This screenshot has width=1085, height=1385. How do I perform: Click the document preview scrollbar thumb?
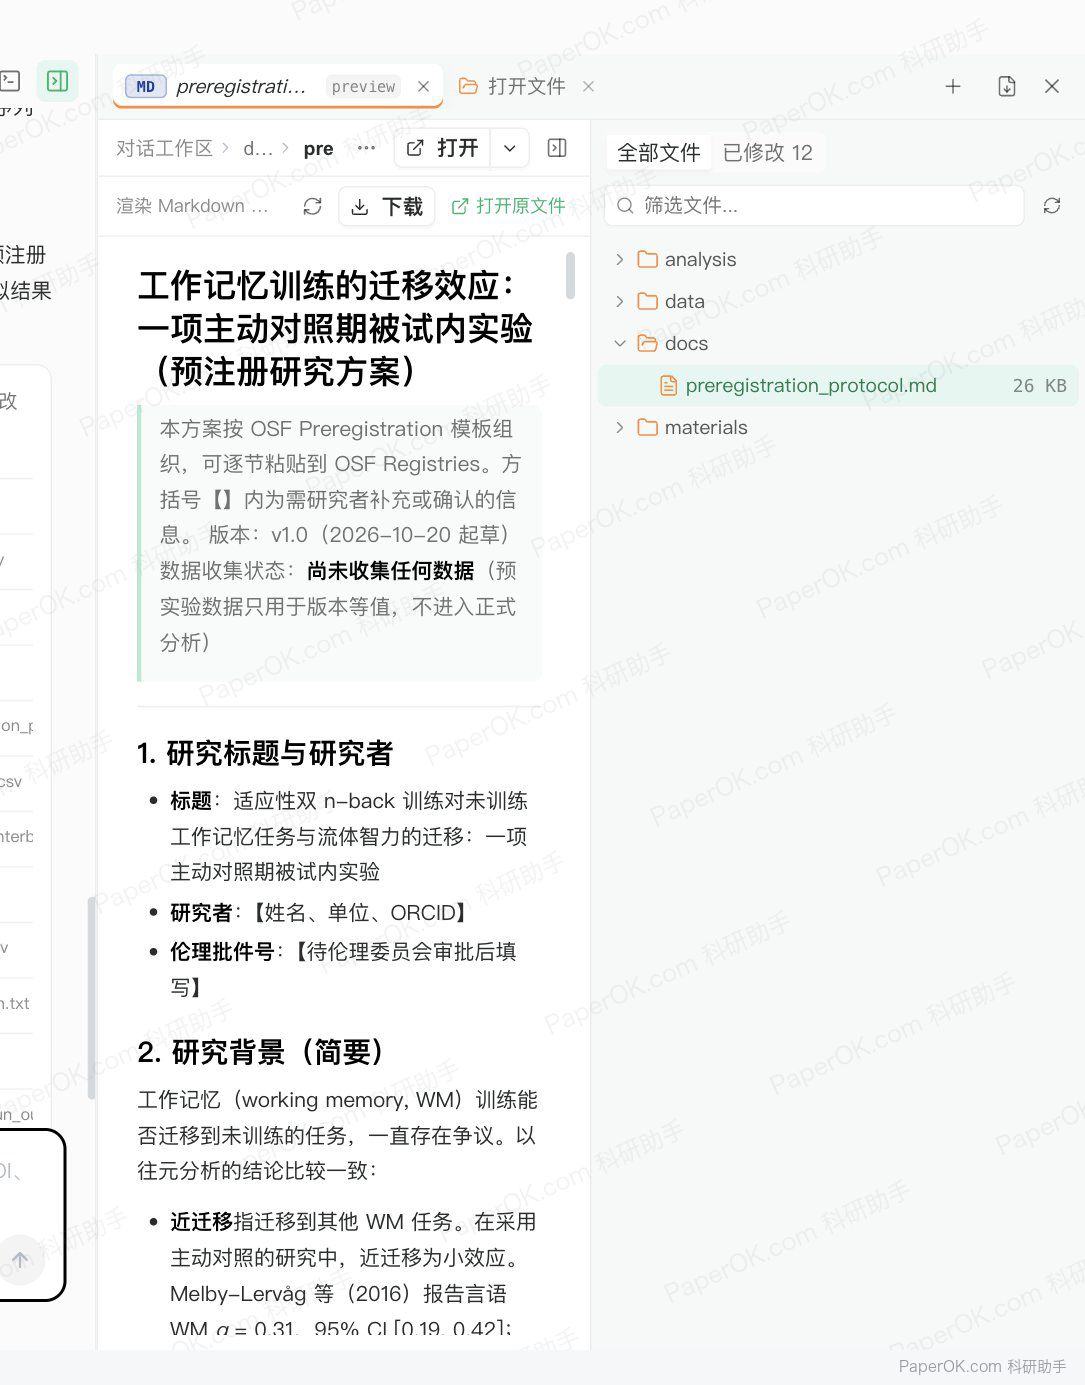tap(570, 276)
